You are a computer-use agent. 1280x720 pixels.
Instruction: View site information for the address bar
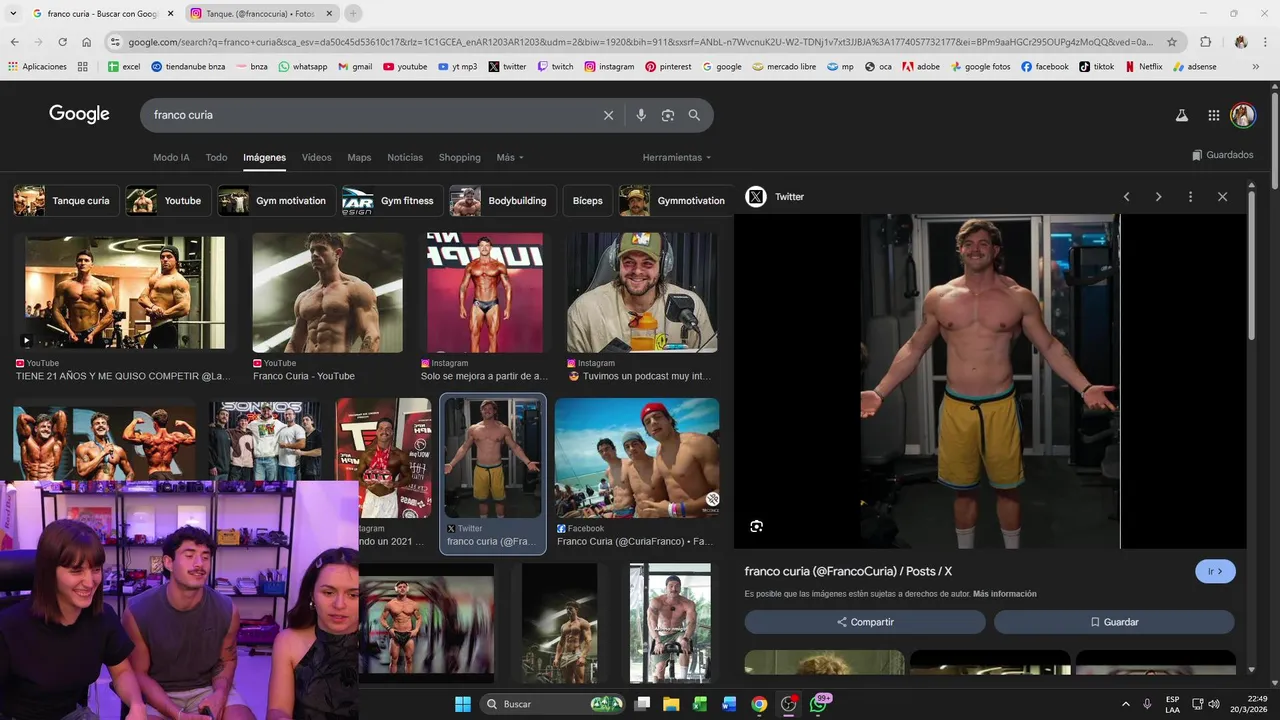click(115, 42)
